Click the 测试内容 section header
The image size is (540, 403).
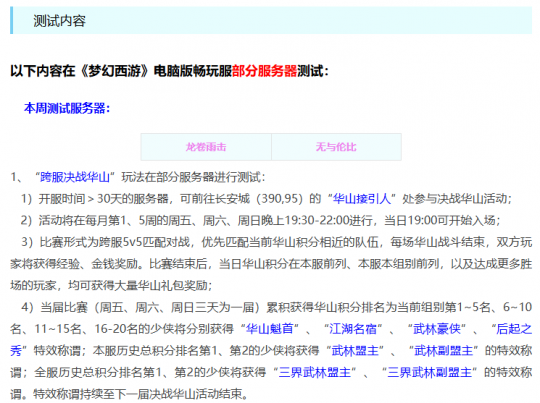59,21
